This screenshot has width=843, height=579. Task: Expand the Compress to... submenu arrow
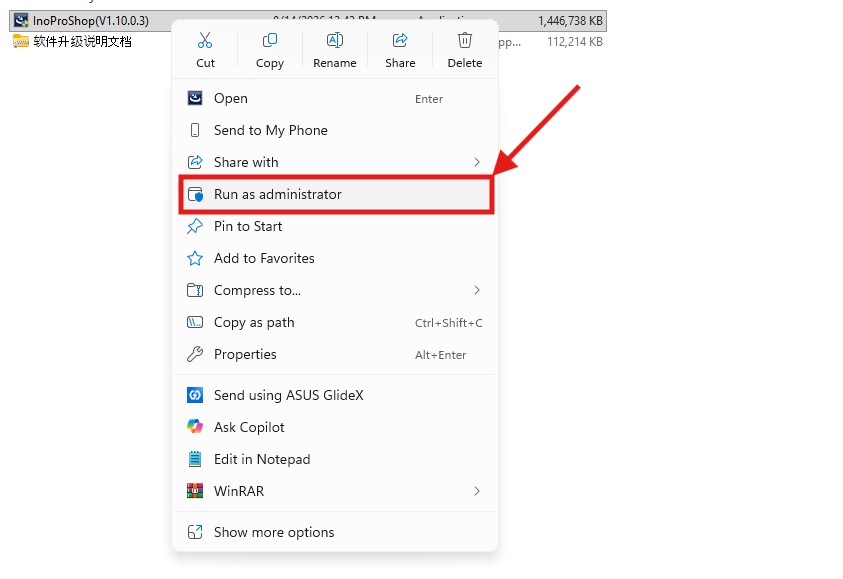click(x=476, y=290)
